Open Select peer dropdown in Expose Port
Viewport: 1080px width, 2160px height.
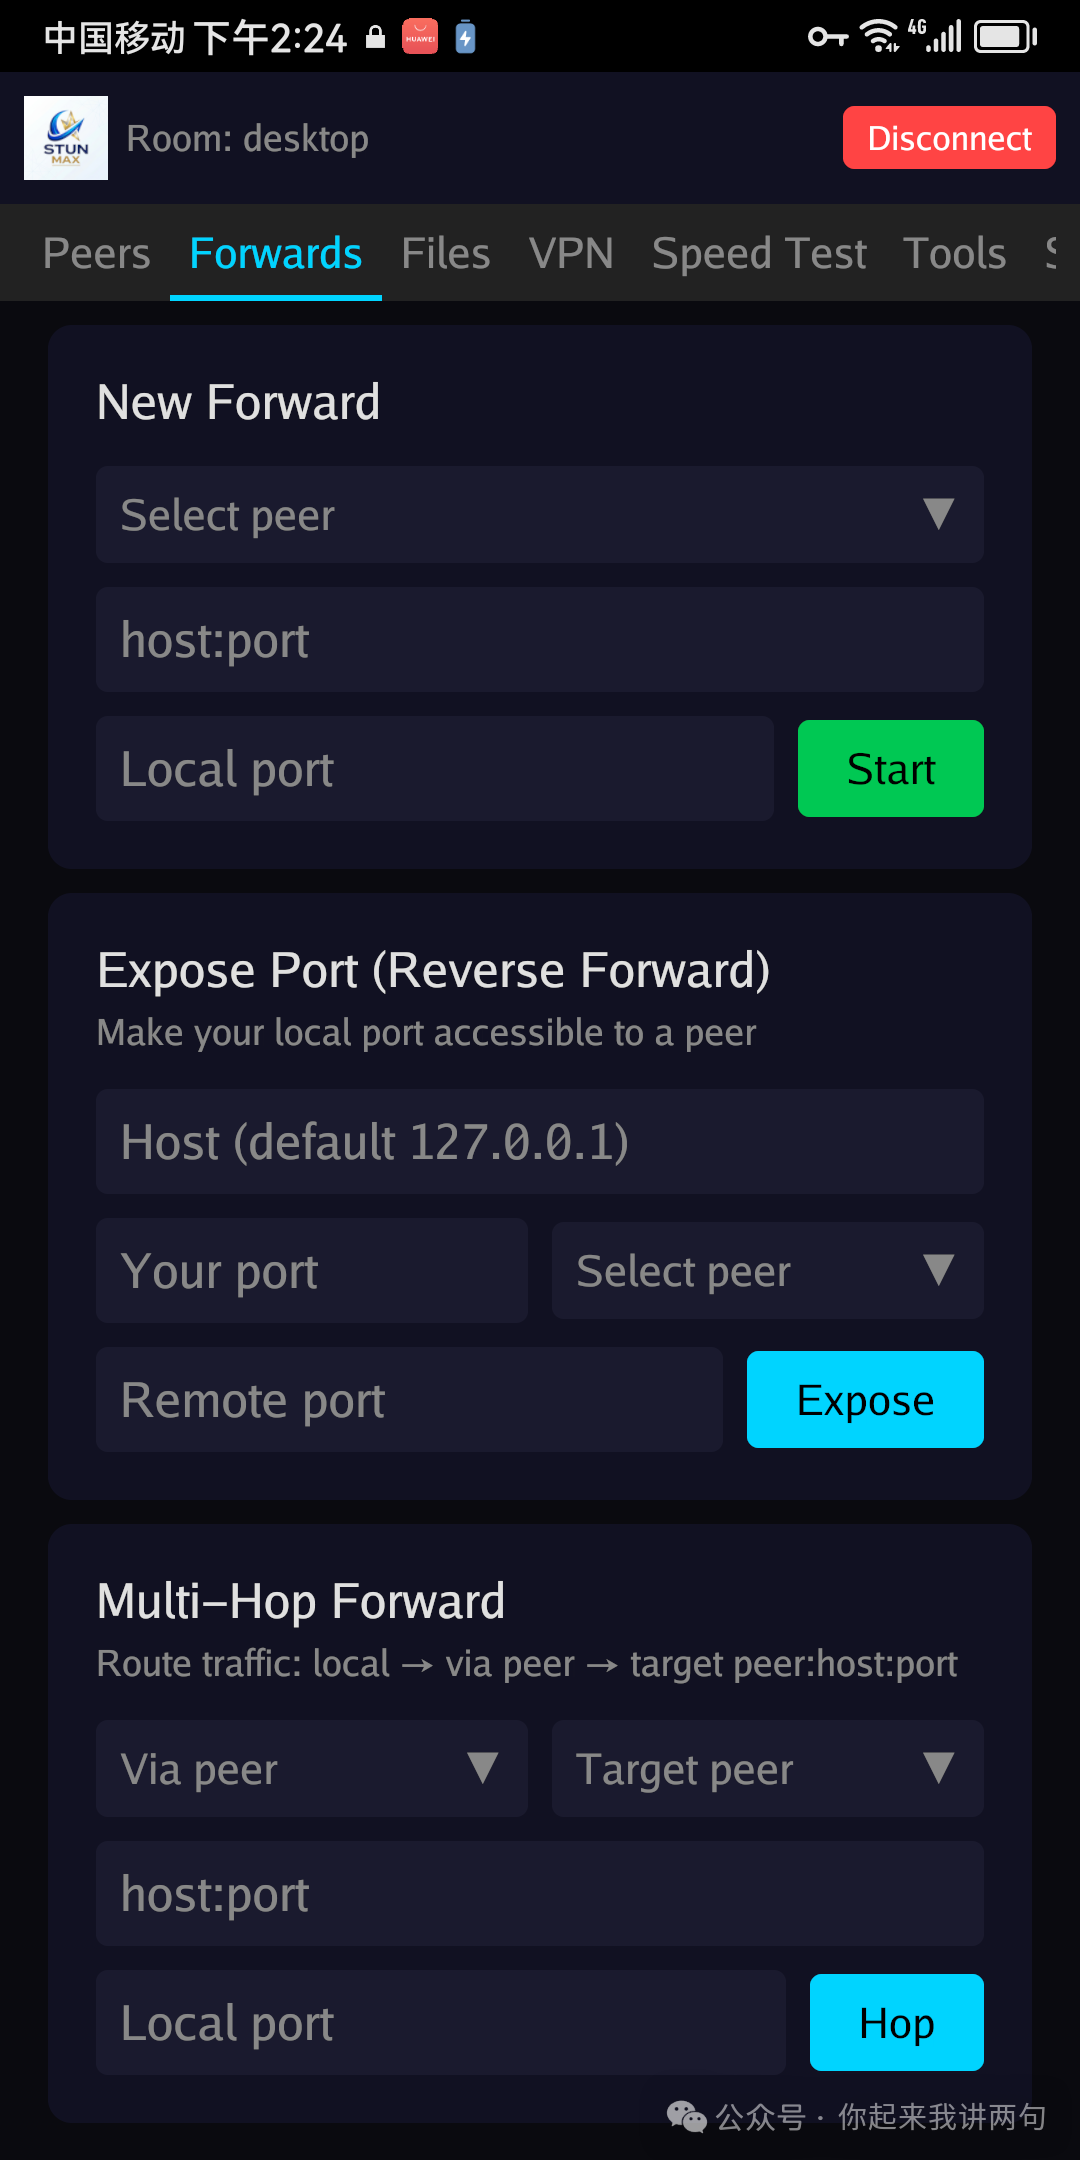(x=767, y=1271)
